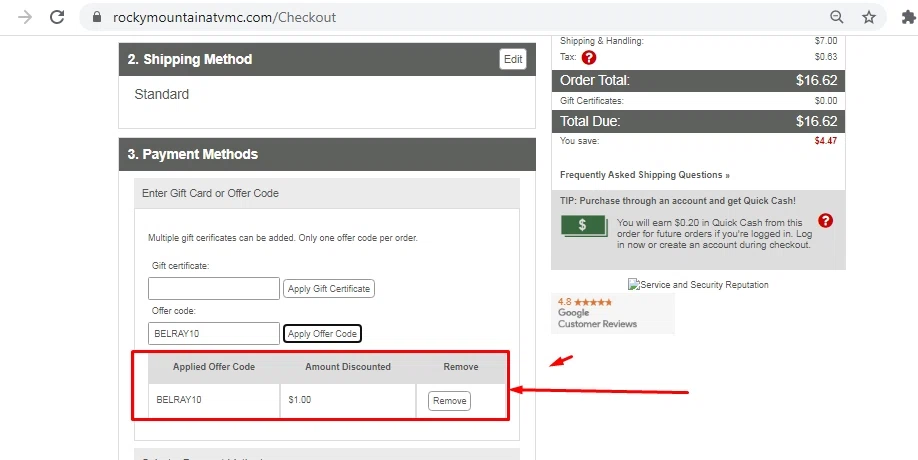The height and width of the screenshot is (460, 918).
Task: Click the Quick Cash help question mark
Action: coord(825,221)
